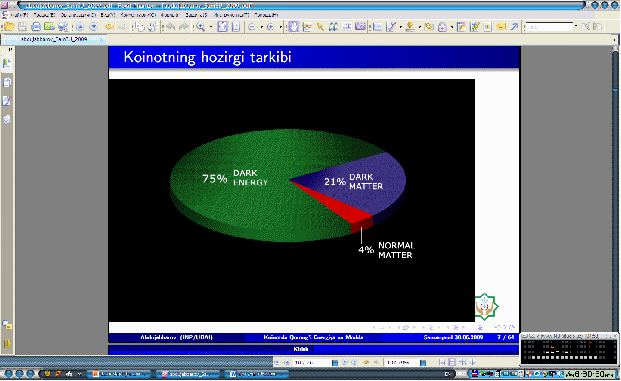
Task: Select the chain link tool icon
Action: coord(429,27)
